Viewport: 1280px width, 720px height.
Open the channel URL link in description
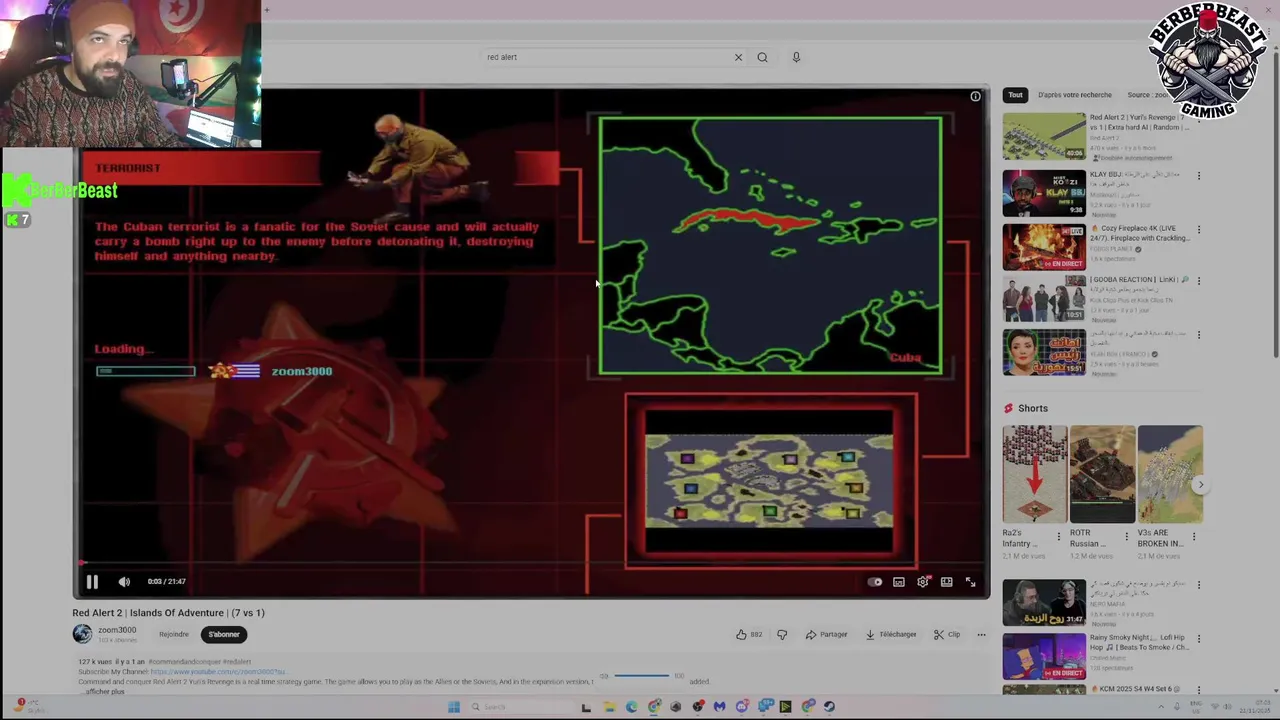pyautogui.click(x=218, y=672)
